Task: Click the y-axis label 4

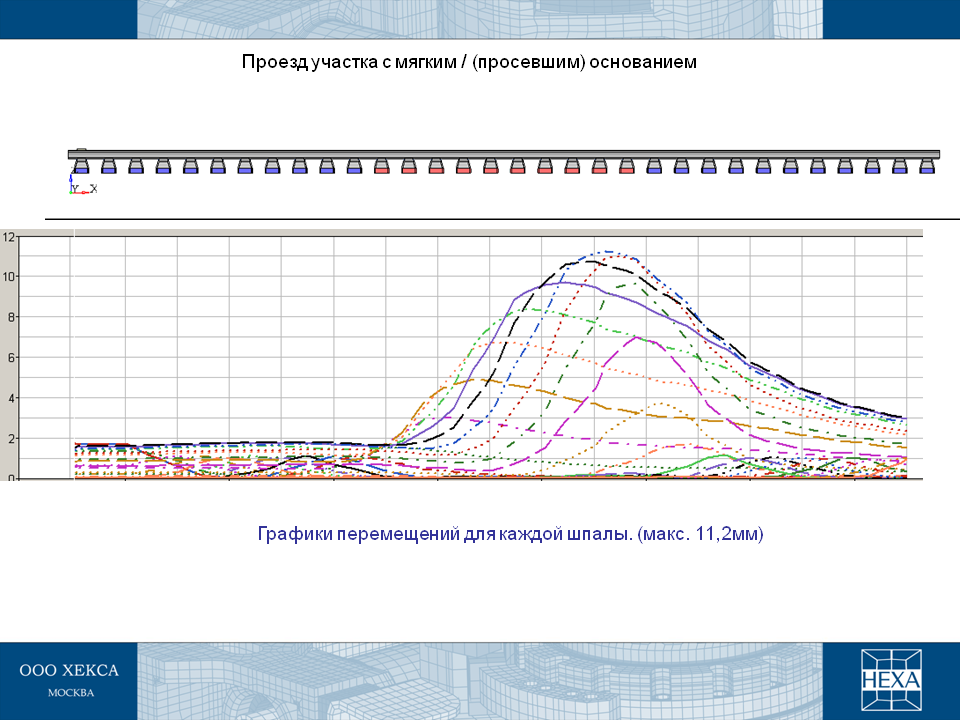Action: pyautogui.click(x=10, y=398)
